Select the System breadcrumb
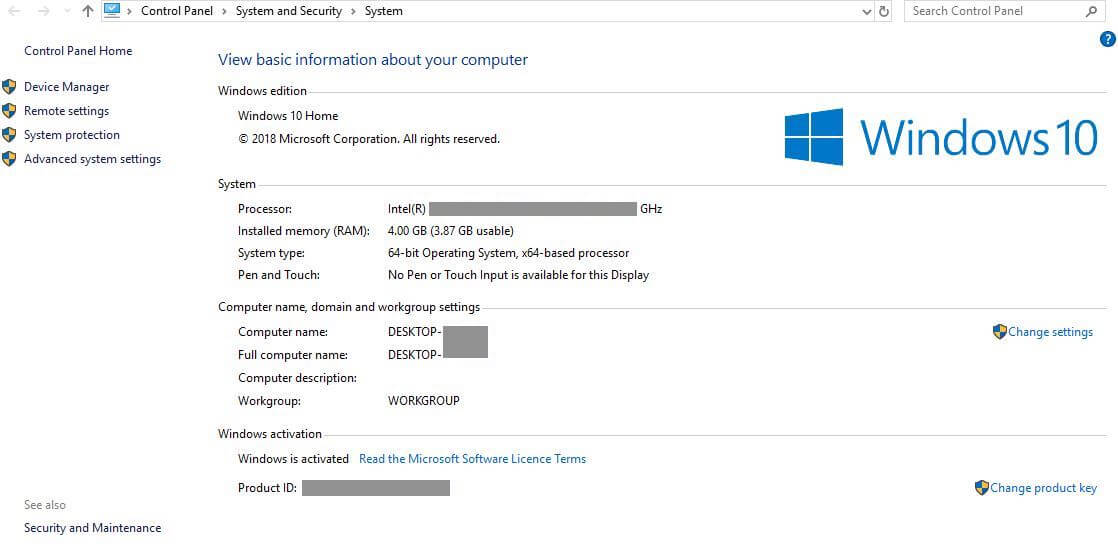Image resolution: width=1118 pixels, height=549 pixels. (384, 11)
